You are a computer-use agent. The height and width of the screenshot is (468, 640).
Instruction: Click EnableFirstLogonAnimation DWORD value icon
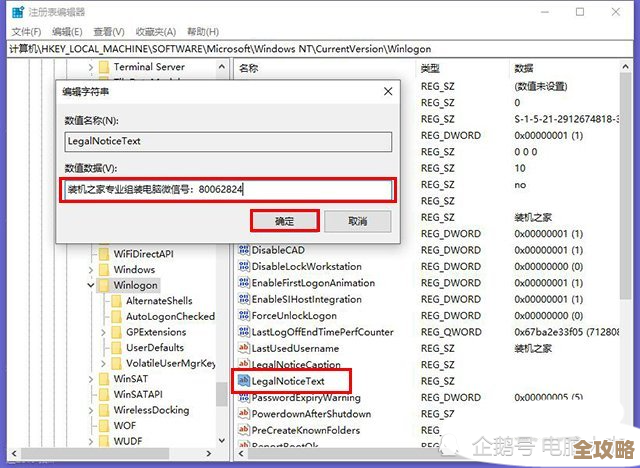click(244, 282)
